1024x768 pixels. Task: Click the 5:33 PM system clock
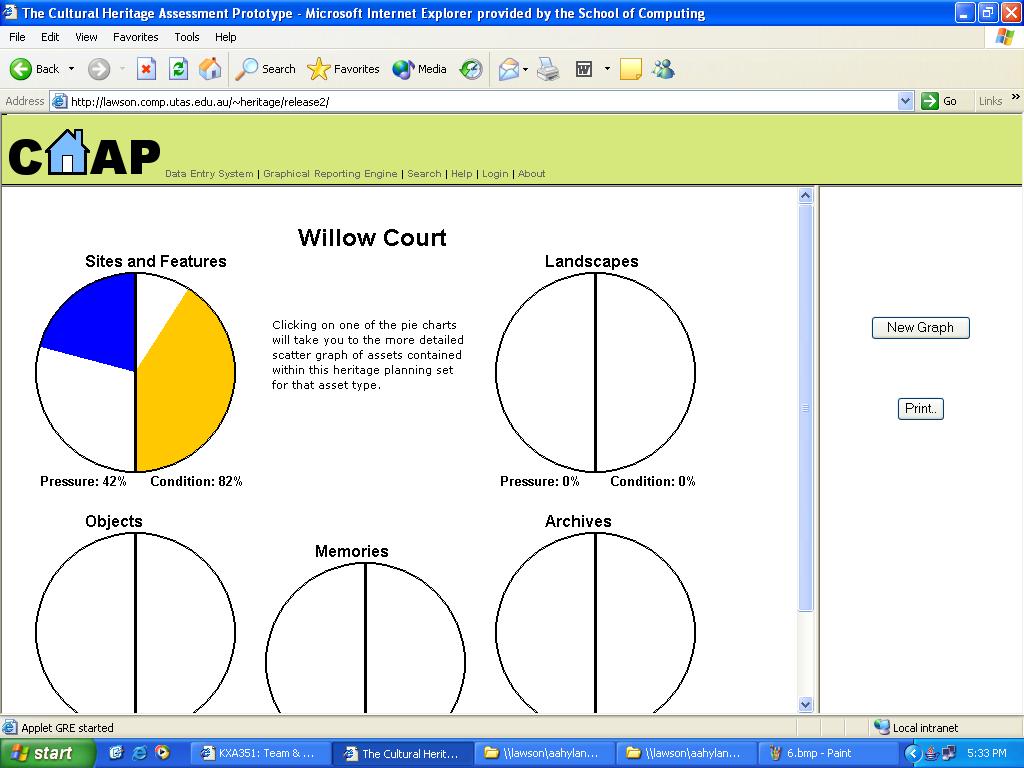[986, 753]
